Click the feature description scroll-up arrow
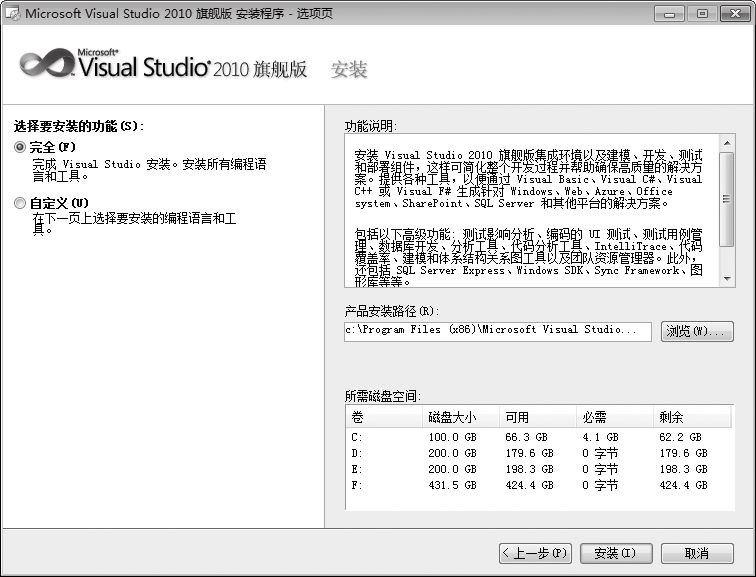Viewport: 756px width, 577px height. click(727, 143)
